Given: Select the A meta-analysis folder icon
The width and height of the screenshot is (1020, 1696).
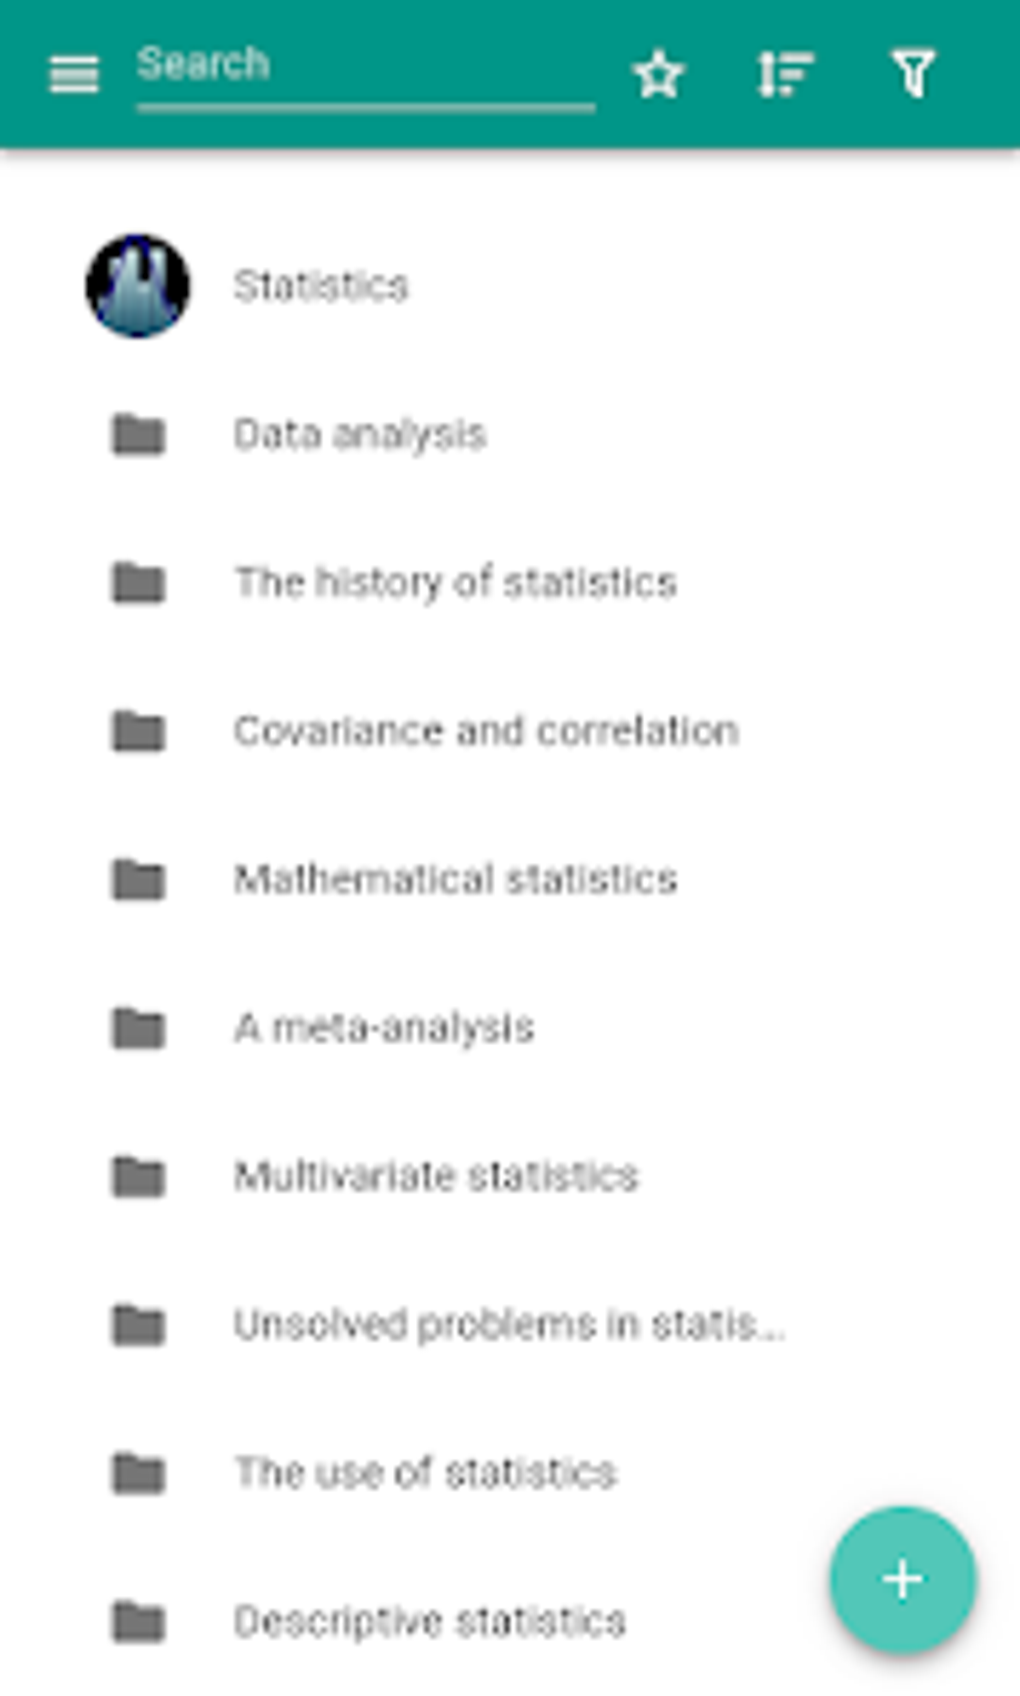Looking at the screenshot, I should 141,1027.
